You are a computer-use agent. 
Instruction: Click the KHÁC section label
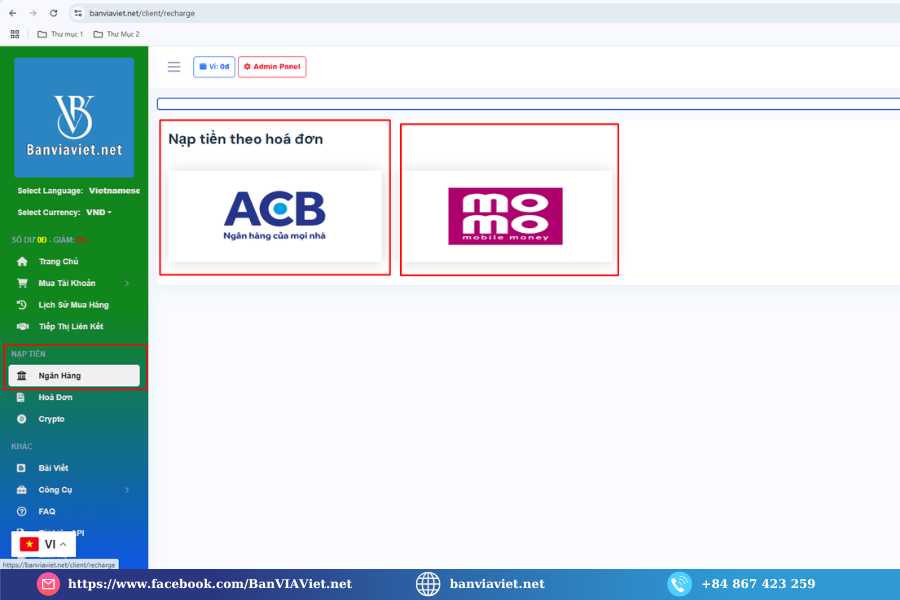[22, 446]
